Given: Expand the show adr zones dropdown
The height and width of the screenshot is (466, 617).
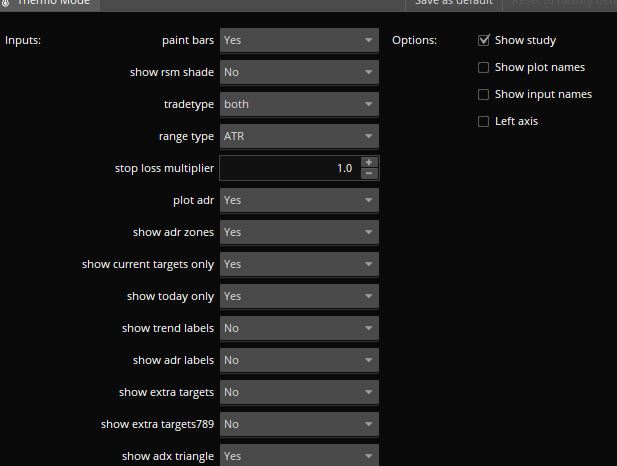Looking at the screenshot, I should 299,232.
